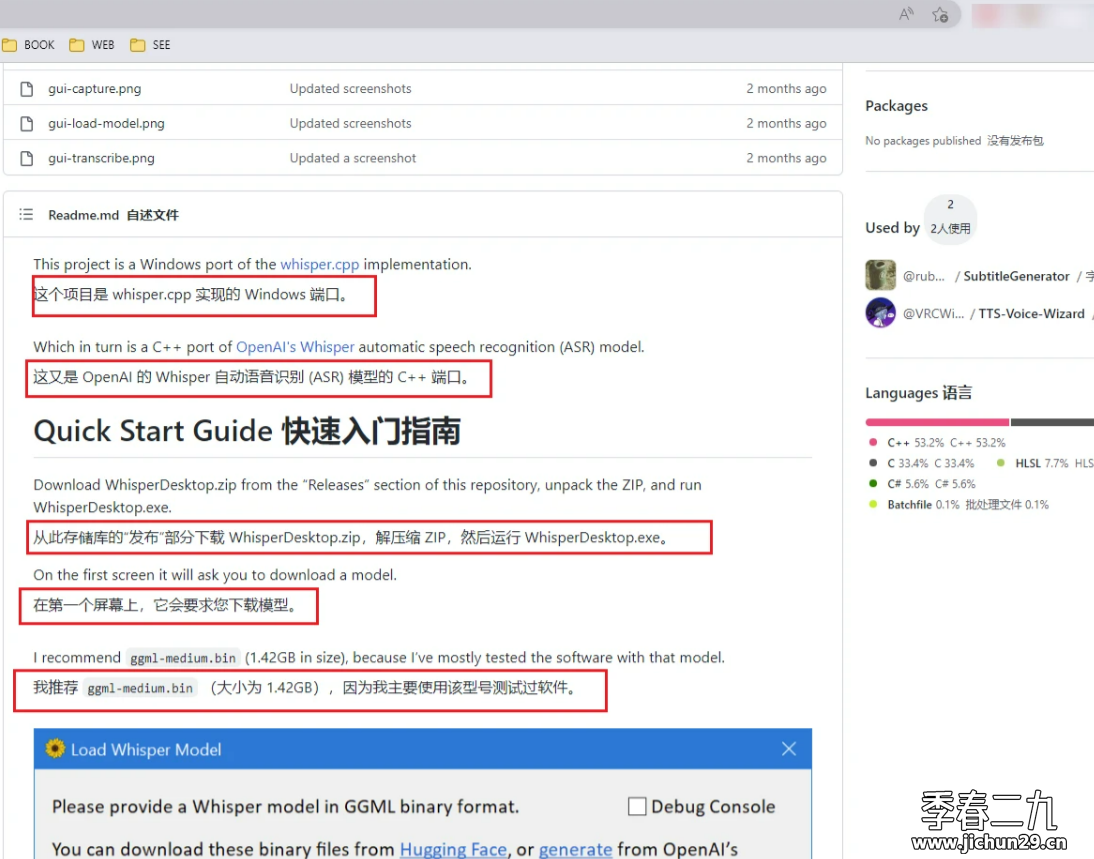The image size is (1094, 859).
Task: Click the read aloud icon in address bar
Action: (906, 14)
